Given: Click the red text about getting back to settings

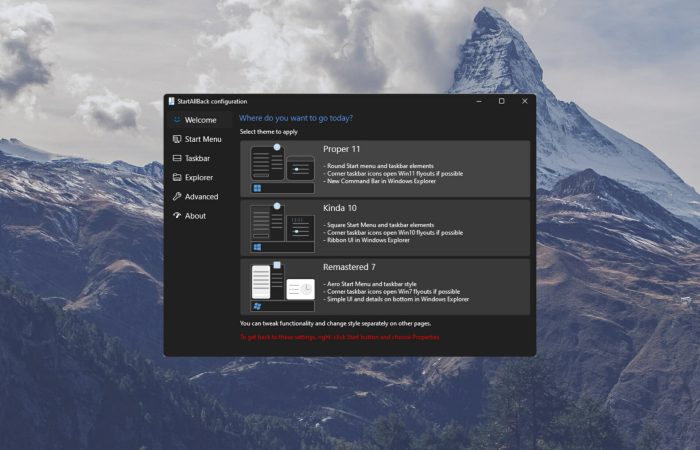Looking at the screenshot, I should (x=340, y=338).
